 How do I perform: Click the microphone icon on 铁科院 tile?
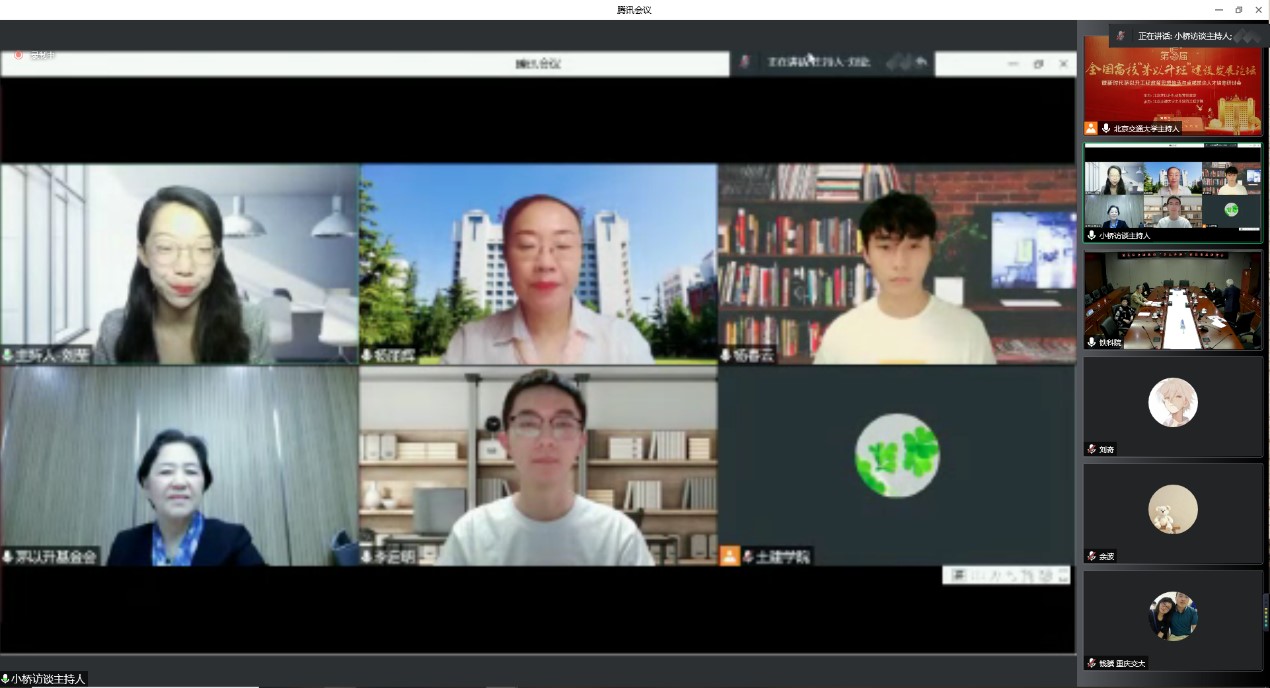(1091, 342)
